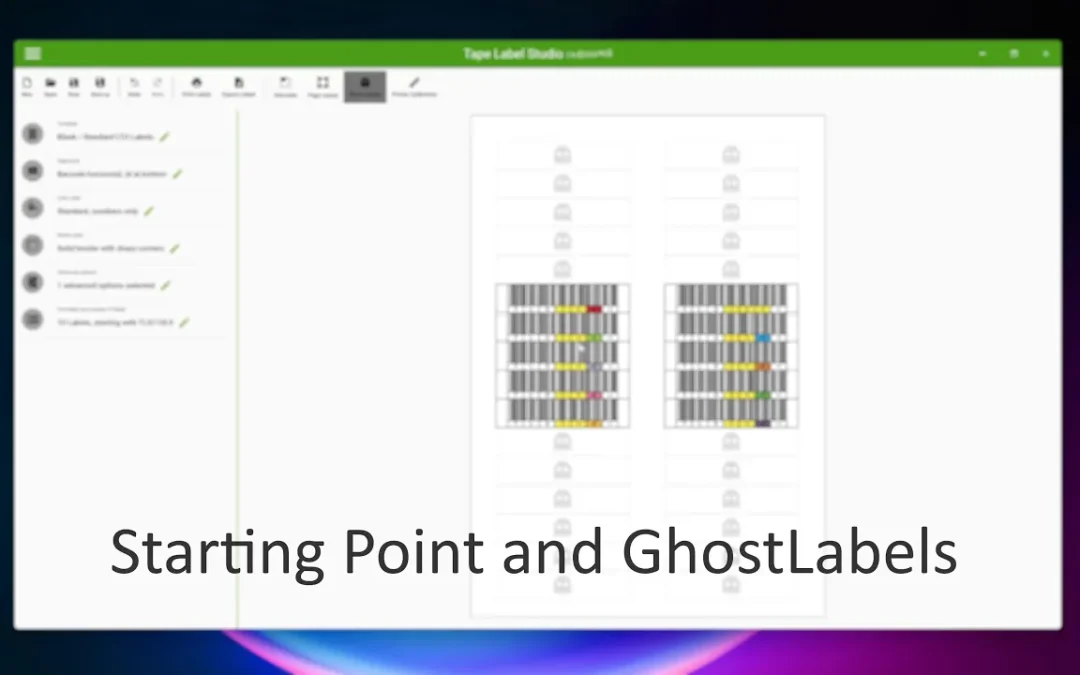The height and width of the screenshot is (675, 1080).
Task: Click the Redo toolbar icon
Action: point(158,86)
